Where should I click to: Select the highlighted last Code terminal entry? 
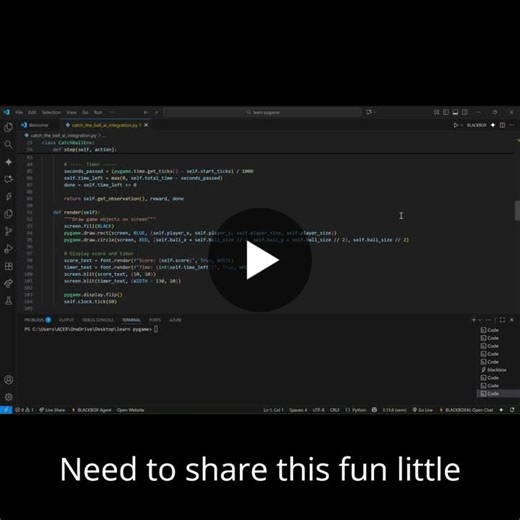tap(498, 394)
